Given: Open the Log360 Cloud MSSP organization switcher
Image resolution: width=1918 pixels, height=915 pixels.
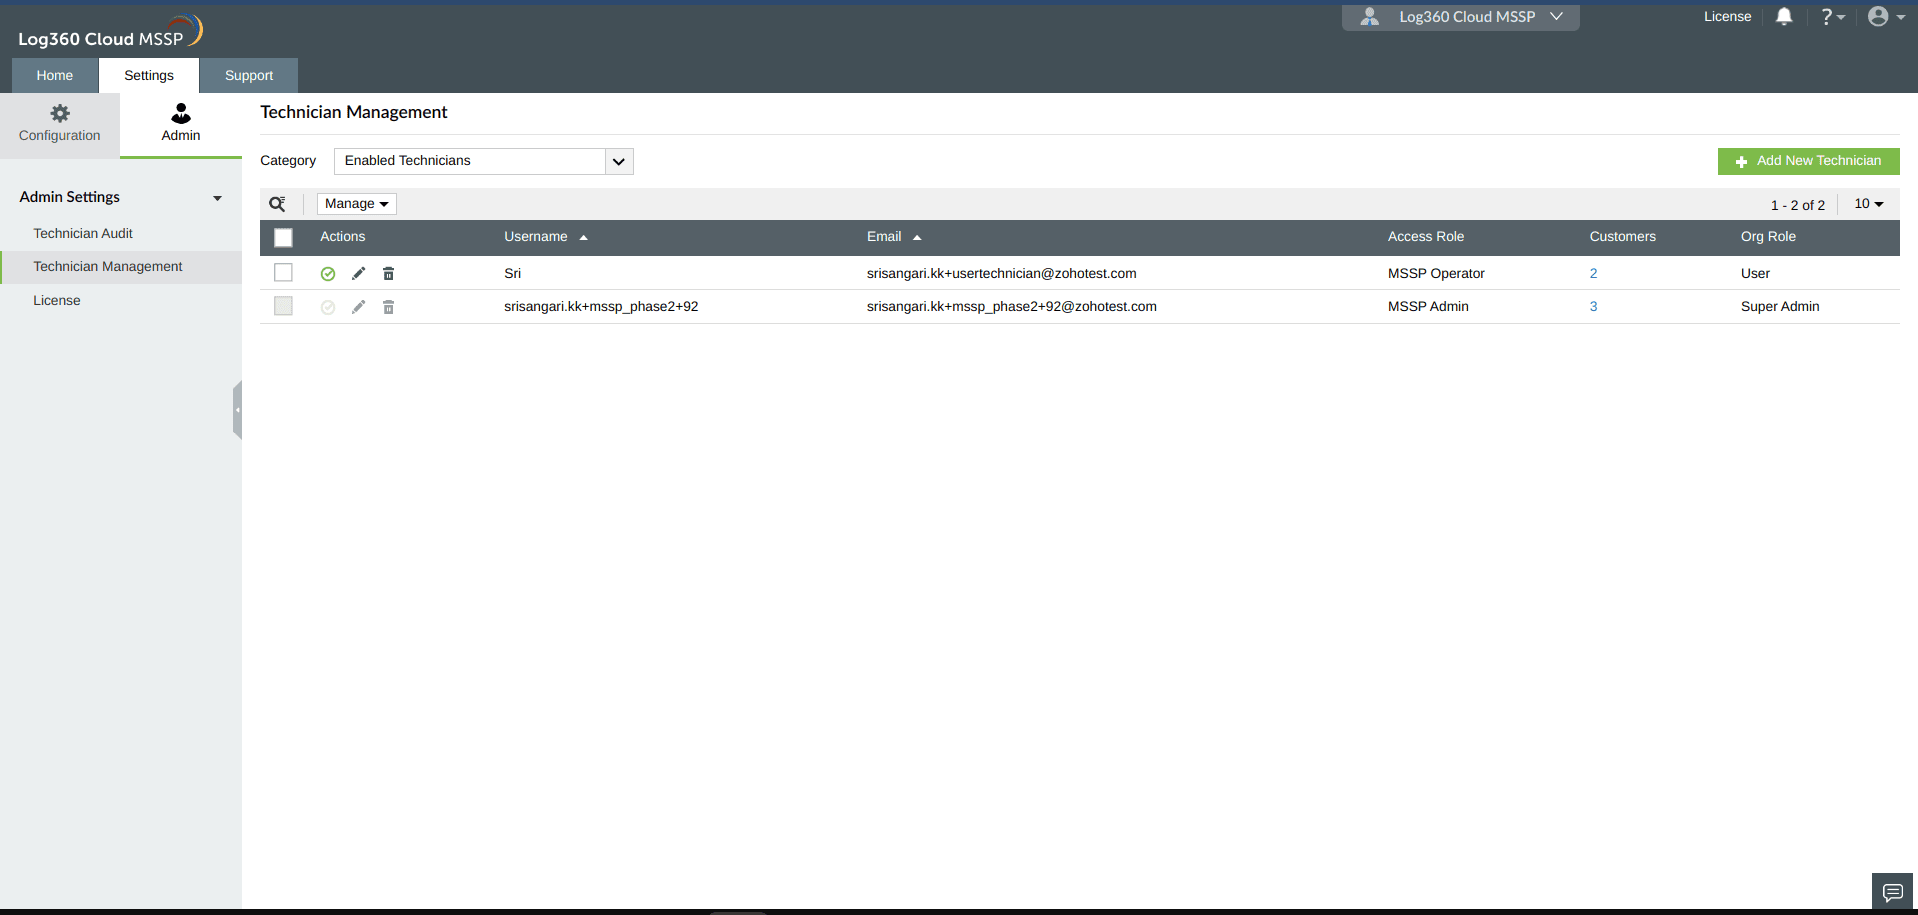Looking at the screenshot, I should point(1461,17).
